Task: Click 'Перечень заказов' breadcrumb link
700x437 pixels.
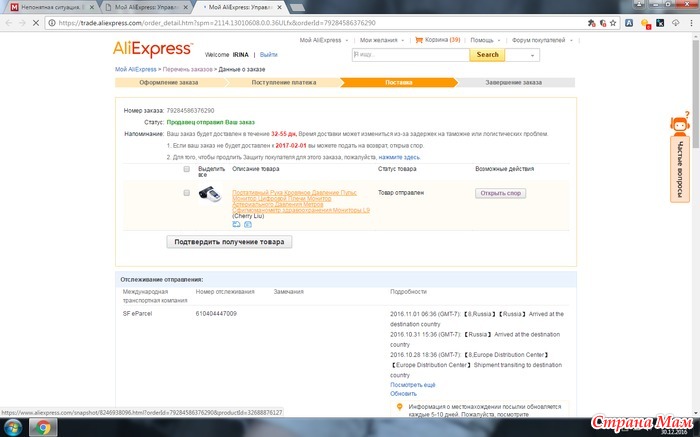Action: [188, 69]
